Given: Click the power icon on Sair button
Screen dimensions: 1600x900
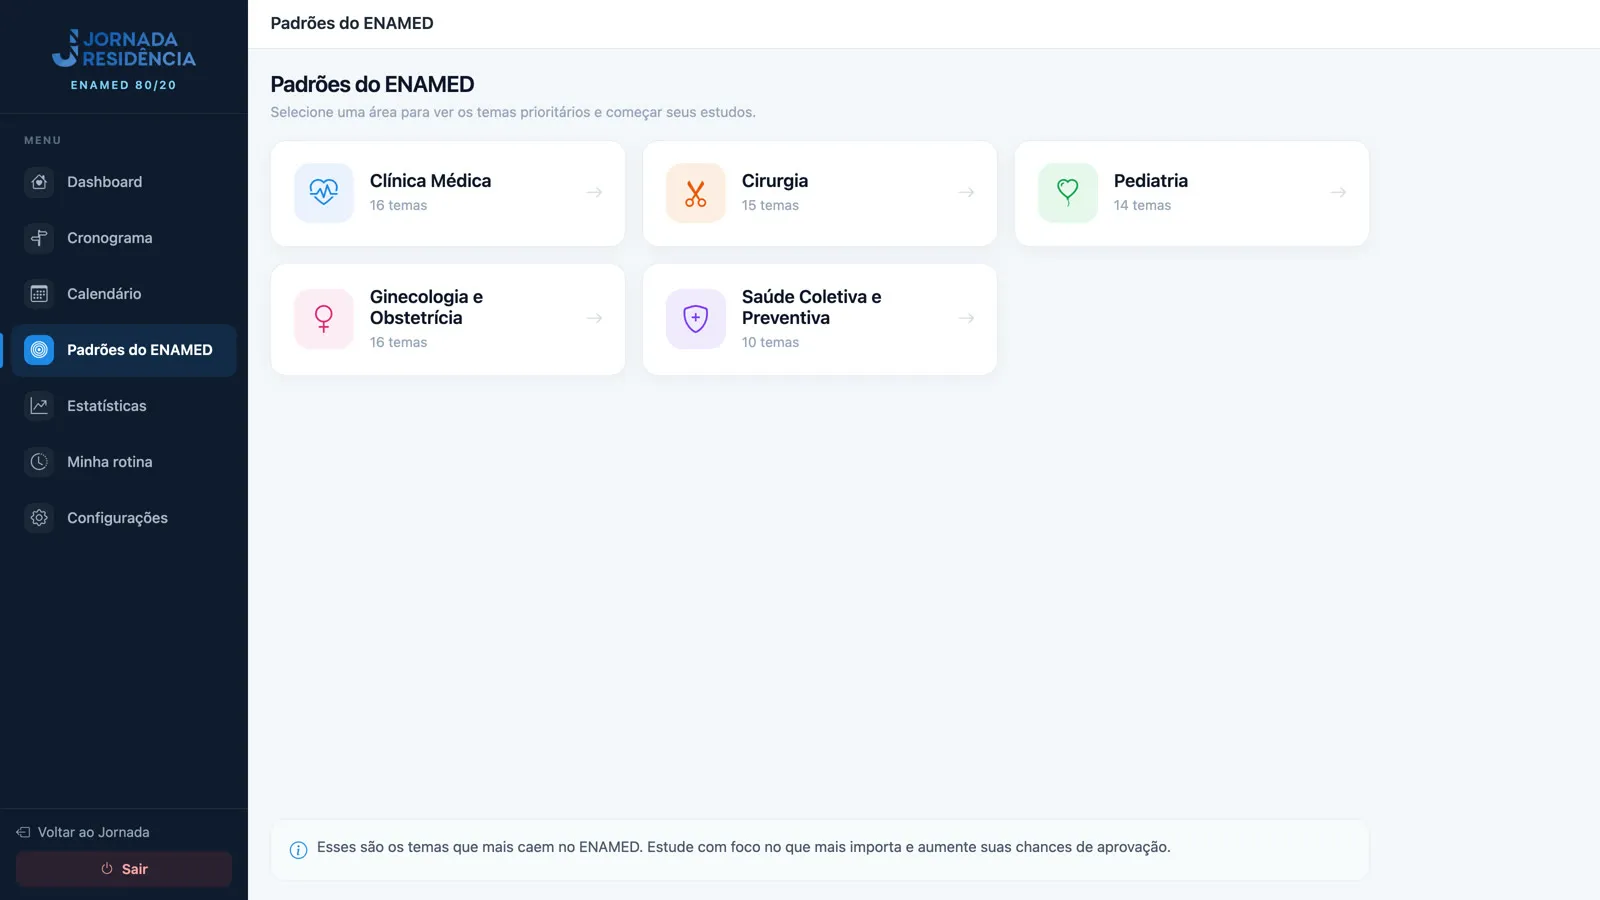Looking at the screenshot, I should click(x=107, y=869).
